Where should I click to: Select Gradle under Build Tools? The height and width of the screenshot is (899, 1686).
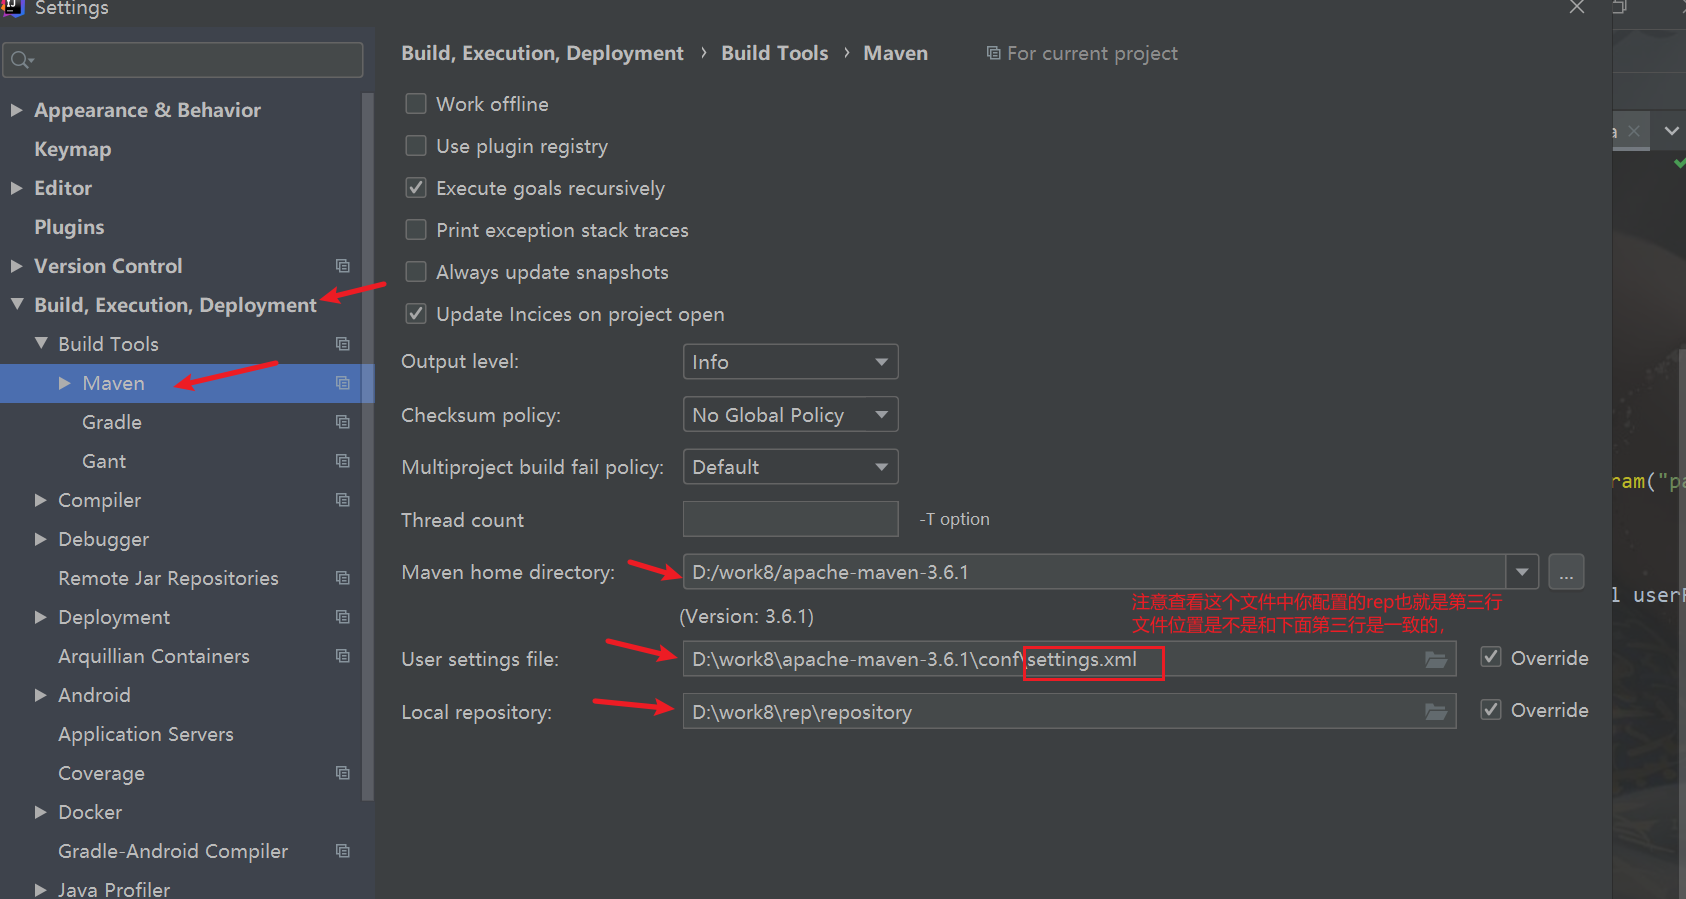coord(112,422)
